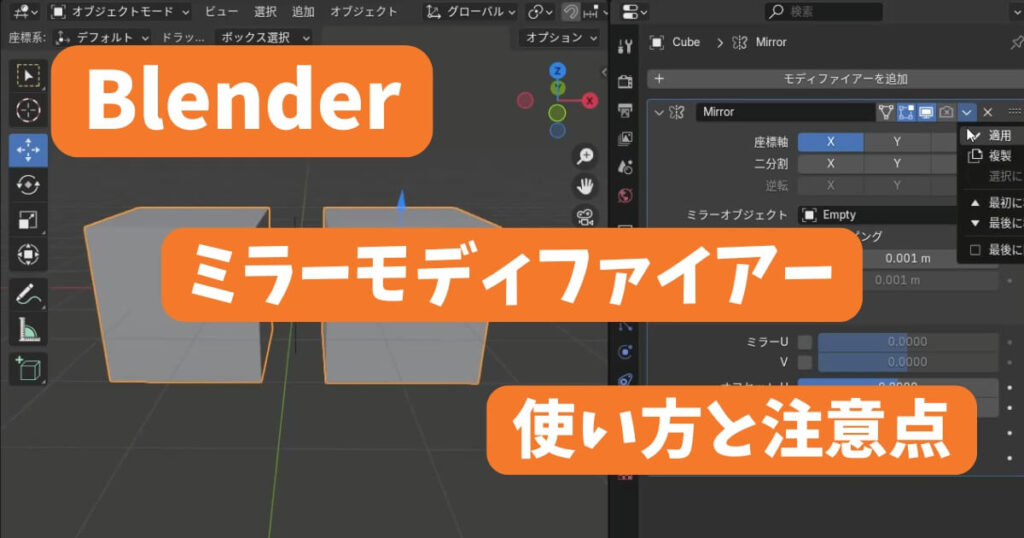1024x538 pixels.
Task: Toggle X in the 座標軸 row
Action: click(x=831, y=142)
